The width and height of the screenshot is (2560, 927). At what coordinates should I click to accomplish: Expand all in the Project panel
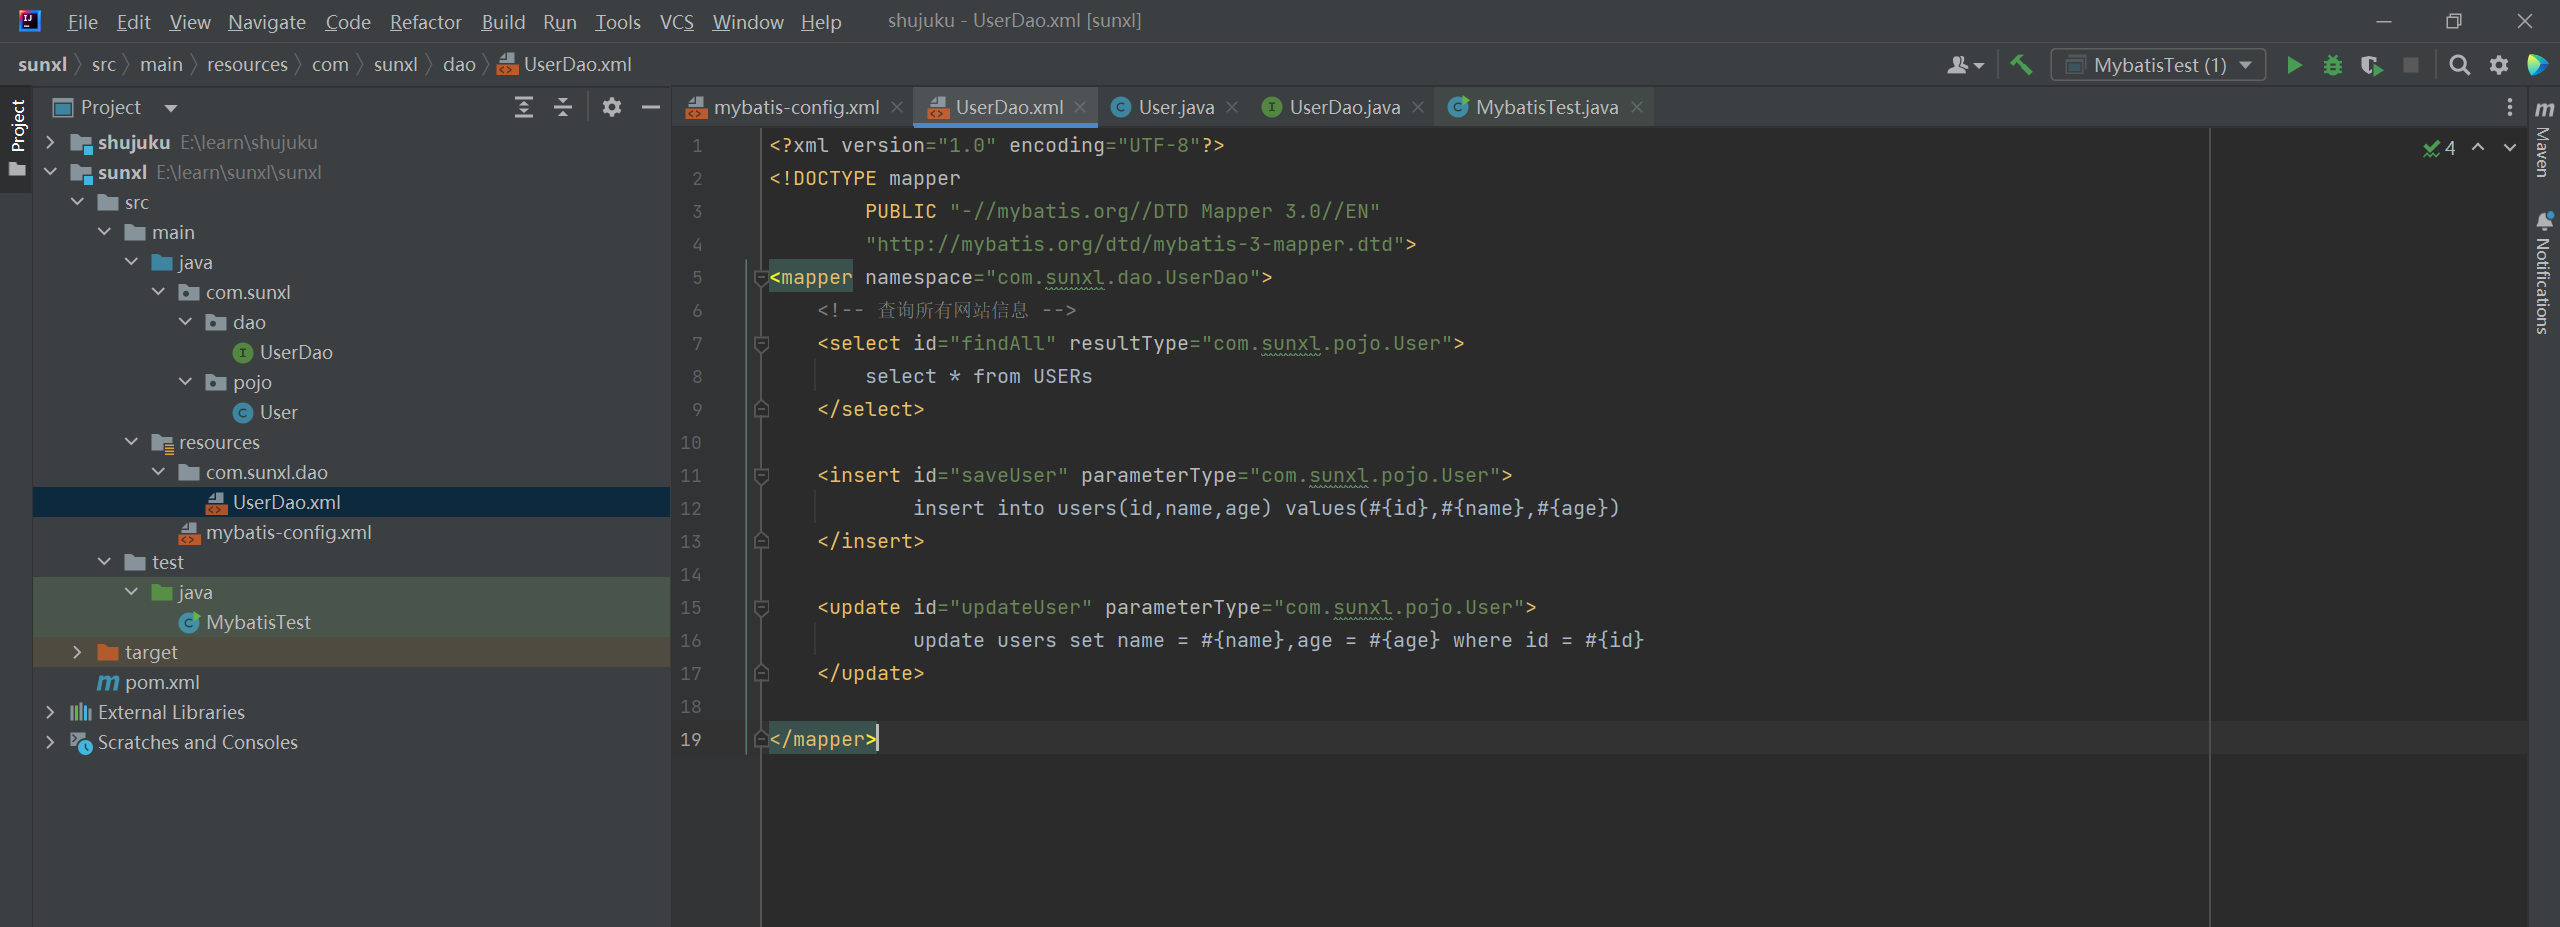(523, 107)
